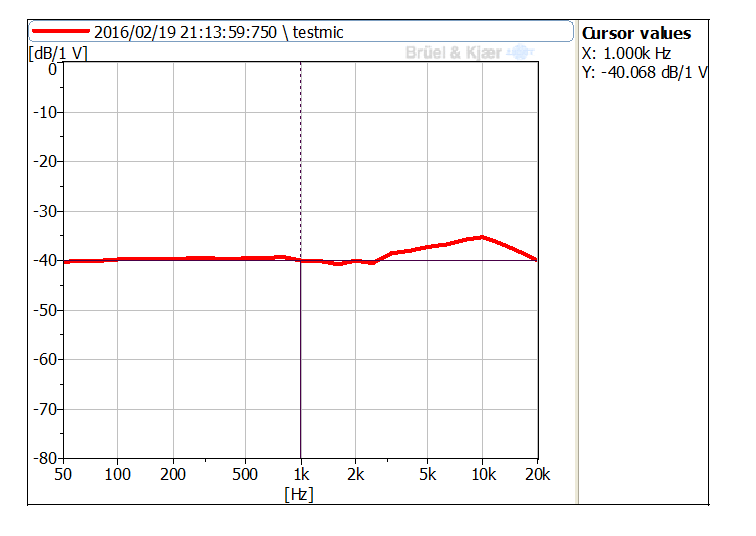Click the 50 tick label on x-axis

[x=64, y=475]
